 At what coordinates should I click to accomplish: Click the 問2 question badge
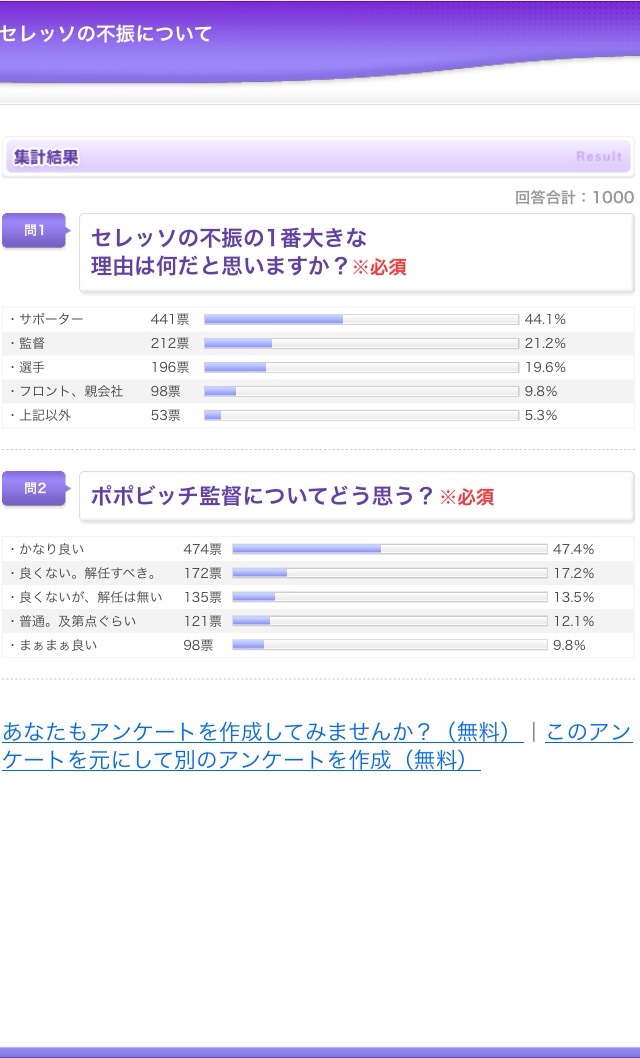point(35,489)
